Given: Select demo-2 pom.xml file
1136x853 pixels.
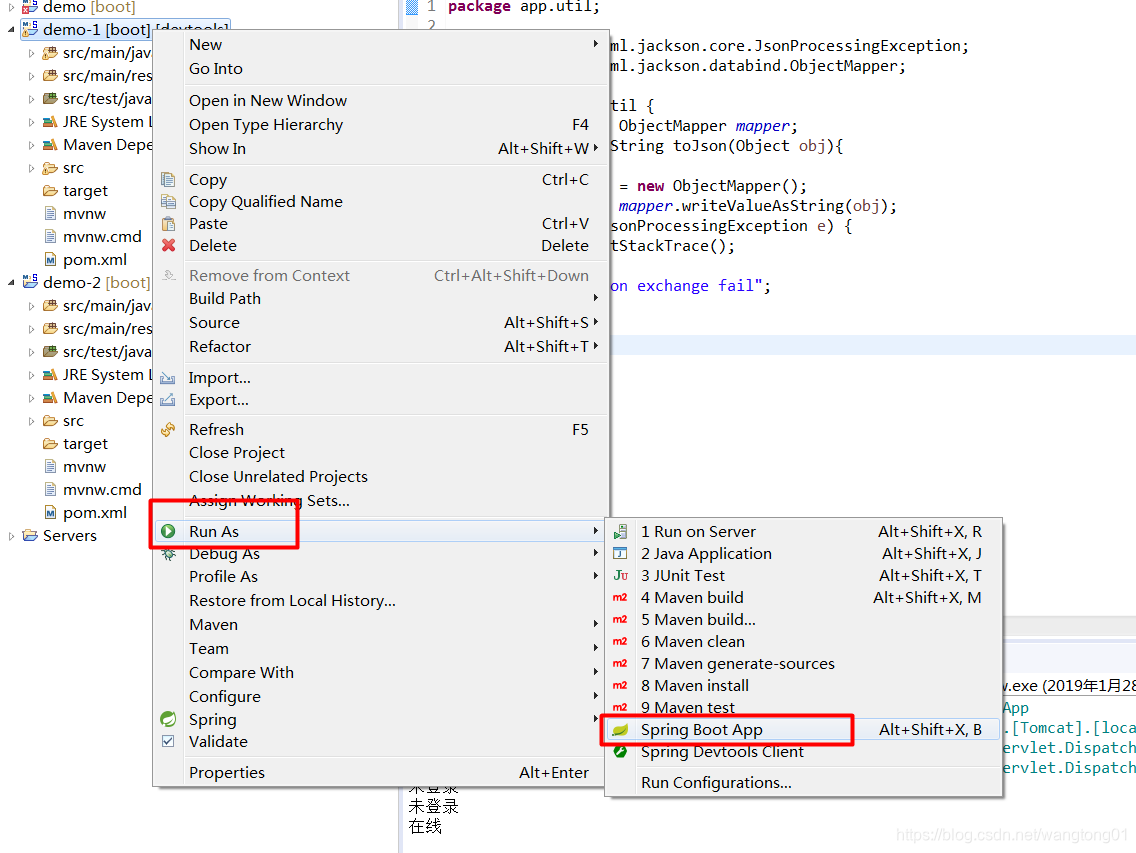Looking at the screenshot, I should pos(95,513).
